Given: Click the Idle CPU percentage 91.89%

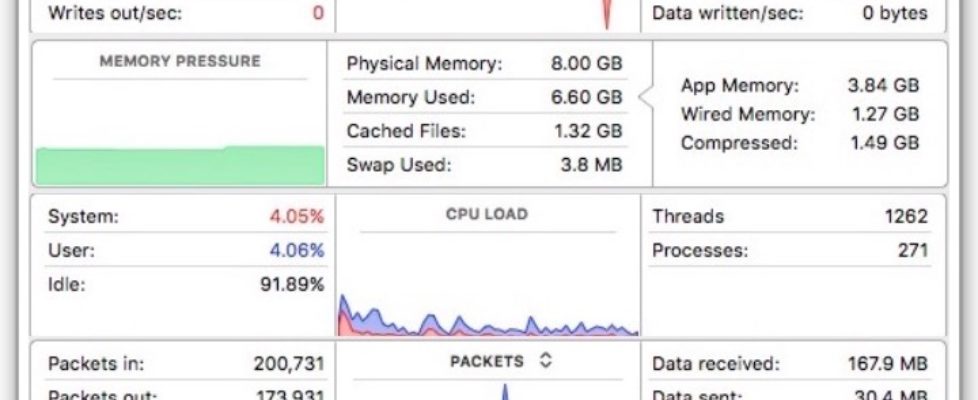Looking at the screenshot, I should (290, 285).
